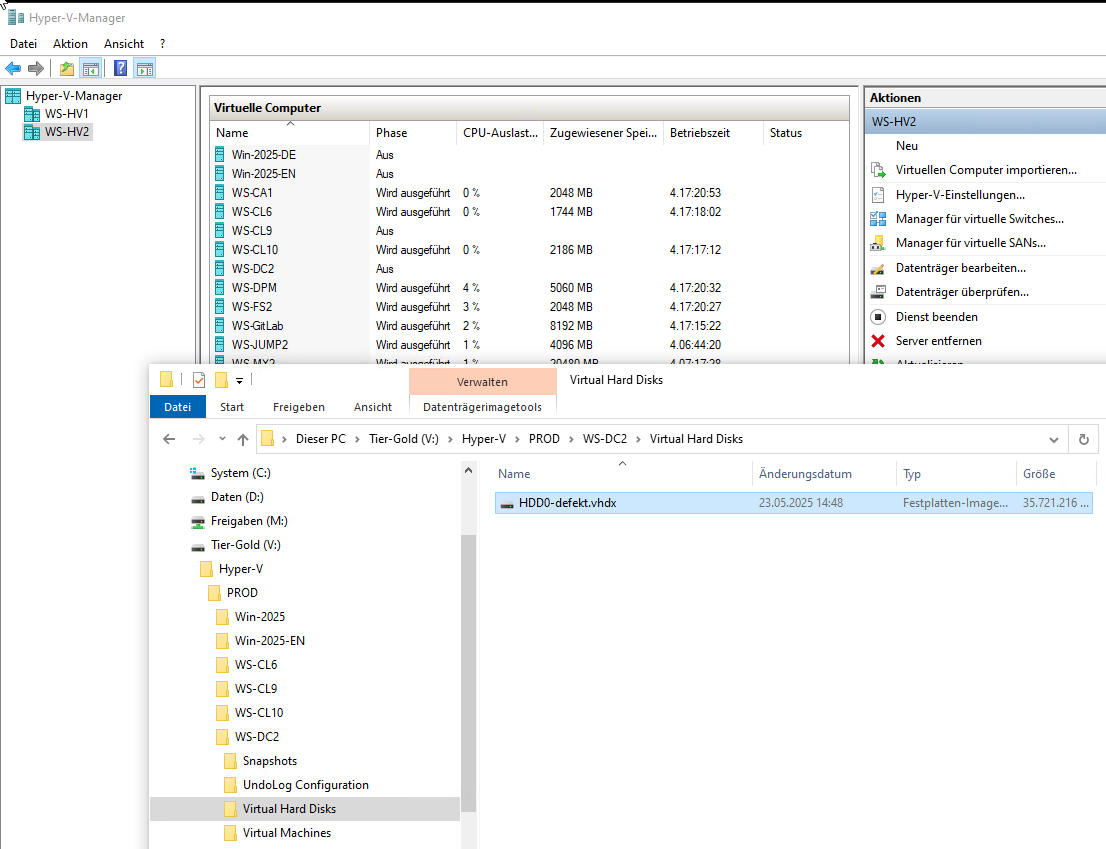Expand the Explorer address bar history dropdown
This screenshot has width=1106, height=849.
(1054, 439)
